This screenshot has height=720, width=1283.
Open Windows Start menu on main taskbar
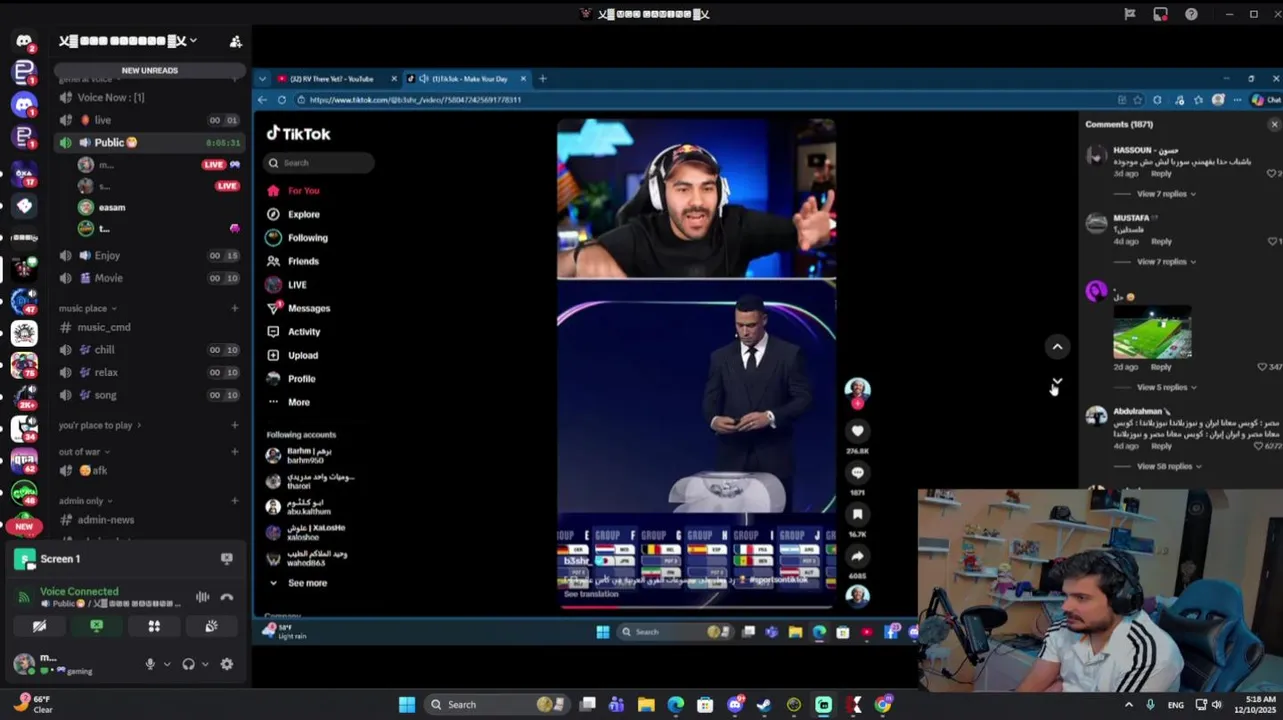[407, 705]
